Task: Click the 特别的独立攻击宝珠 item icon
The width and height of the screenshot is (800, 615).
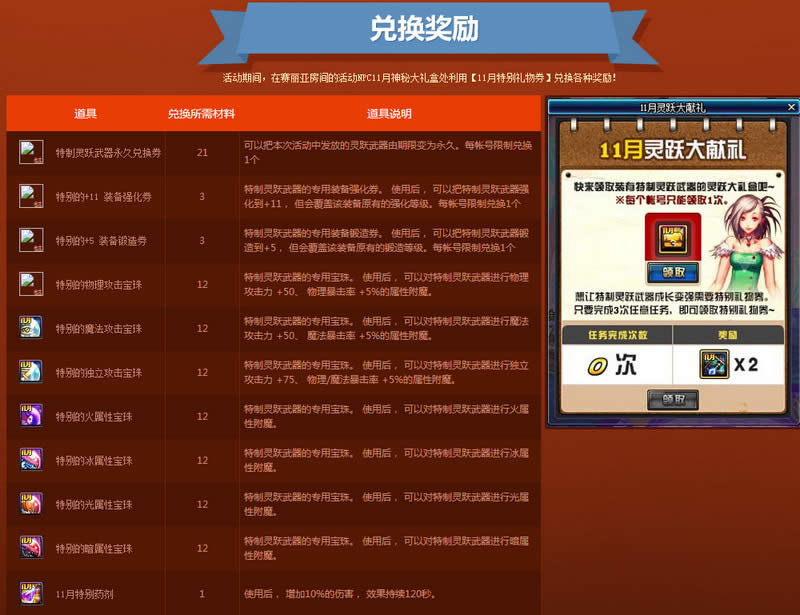Action: (31, 371)
